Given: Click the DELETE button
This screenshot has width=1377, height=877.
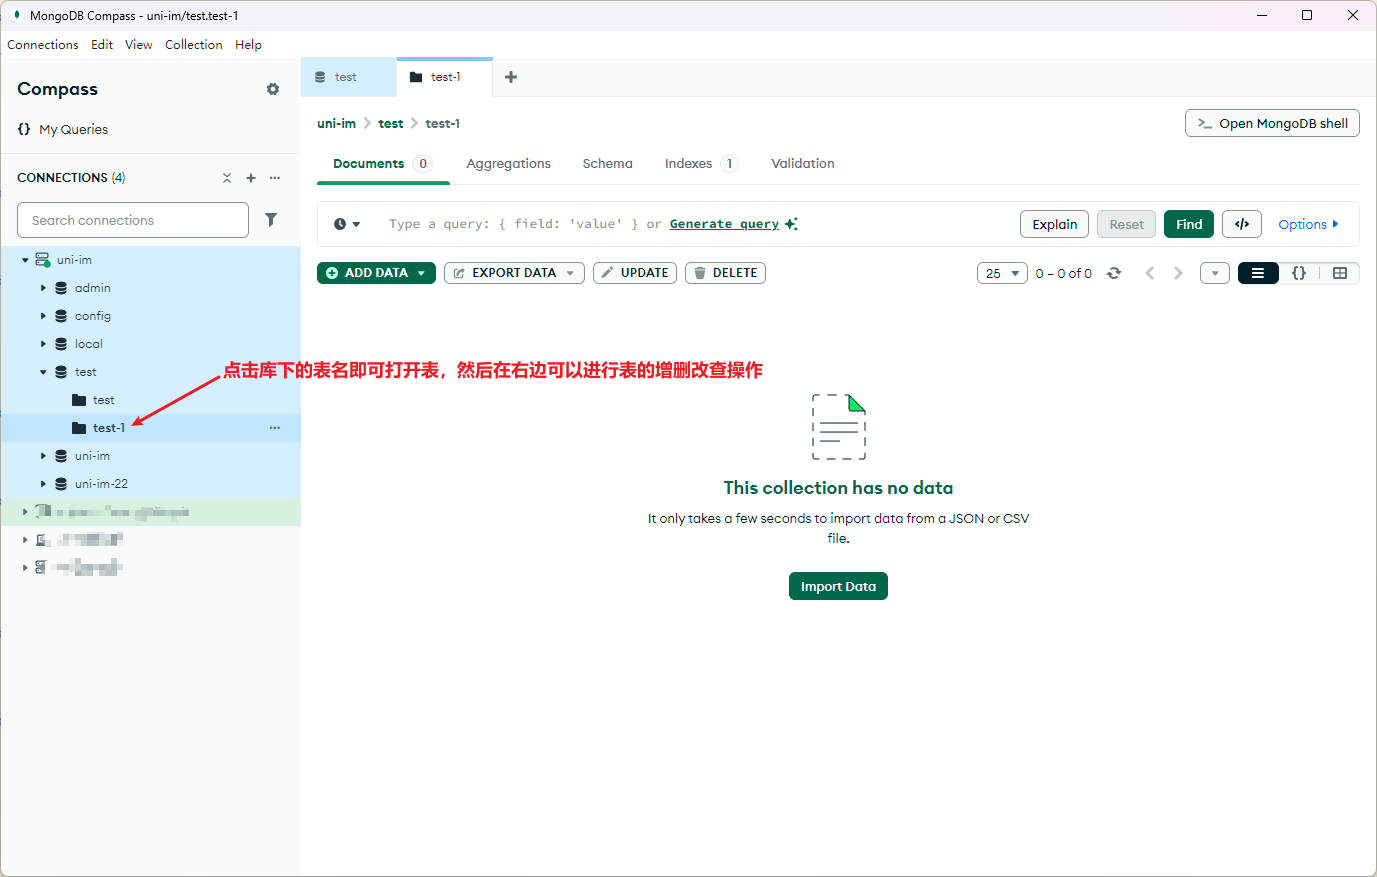Looking at the screenshot, I should point(725,273).
